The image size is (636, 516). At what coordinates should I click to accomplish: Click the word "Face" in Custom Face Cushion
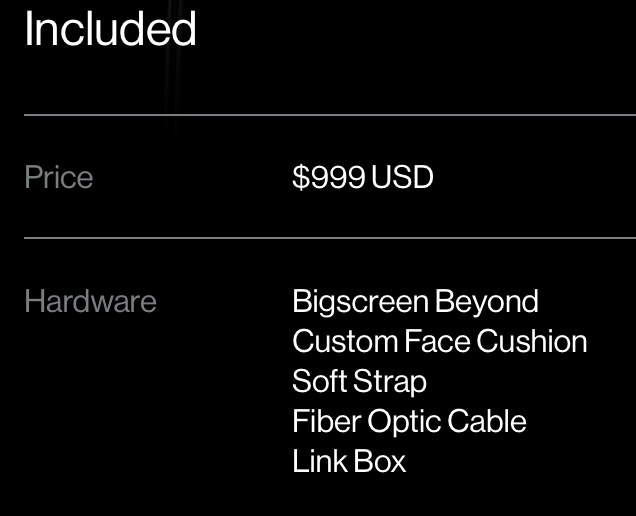[437, 341]
